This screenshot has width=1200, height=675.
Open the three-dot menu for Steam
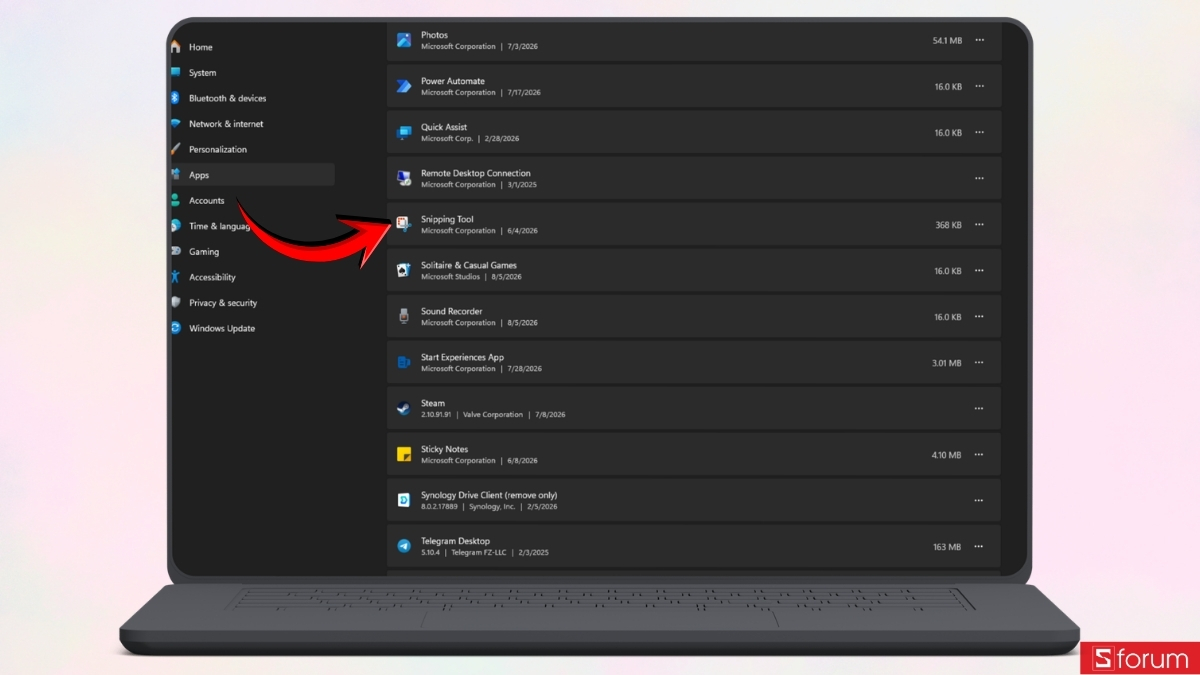(979, 408)
